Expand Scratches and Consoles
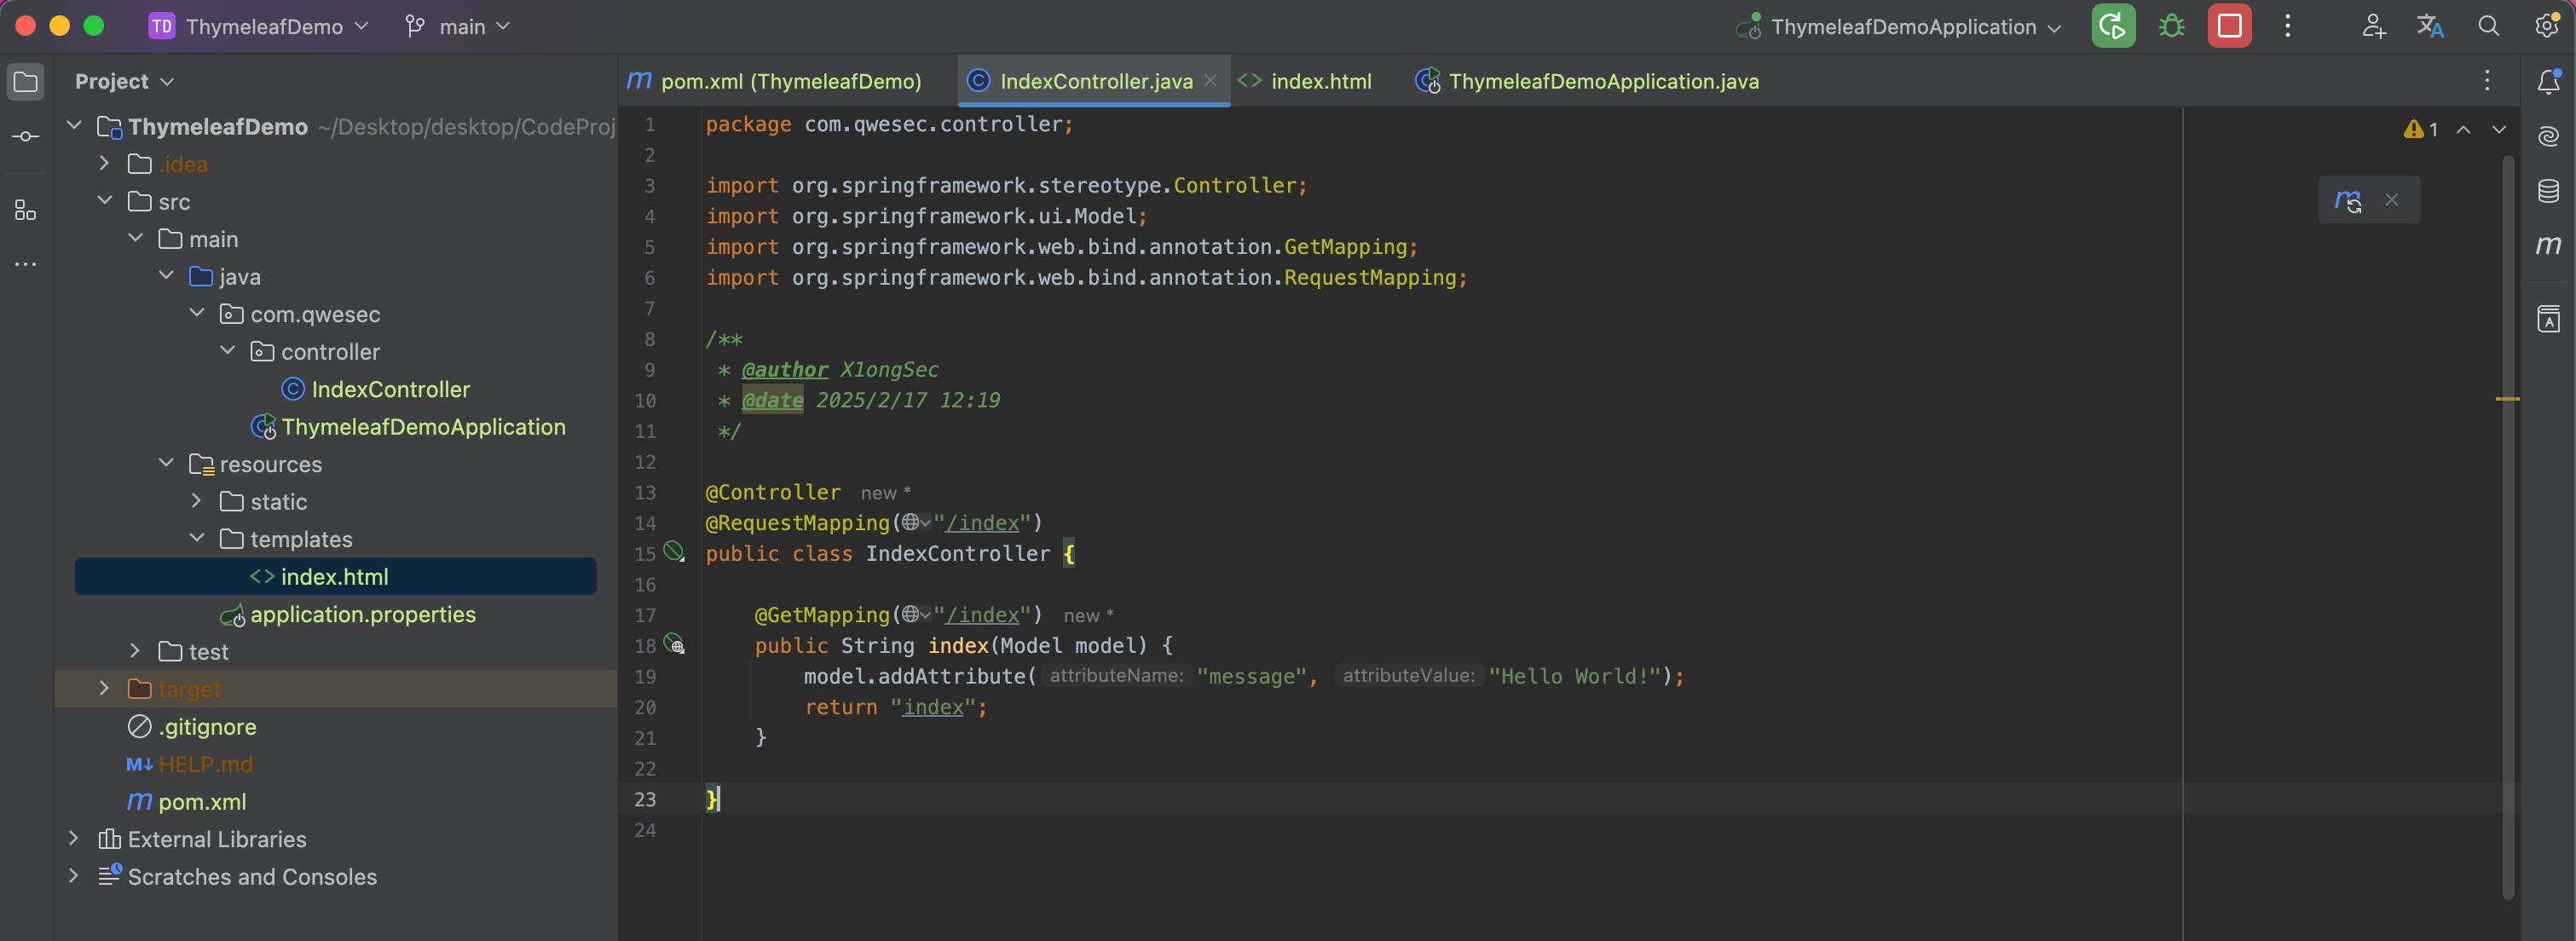 click(74, 876)
